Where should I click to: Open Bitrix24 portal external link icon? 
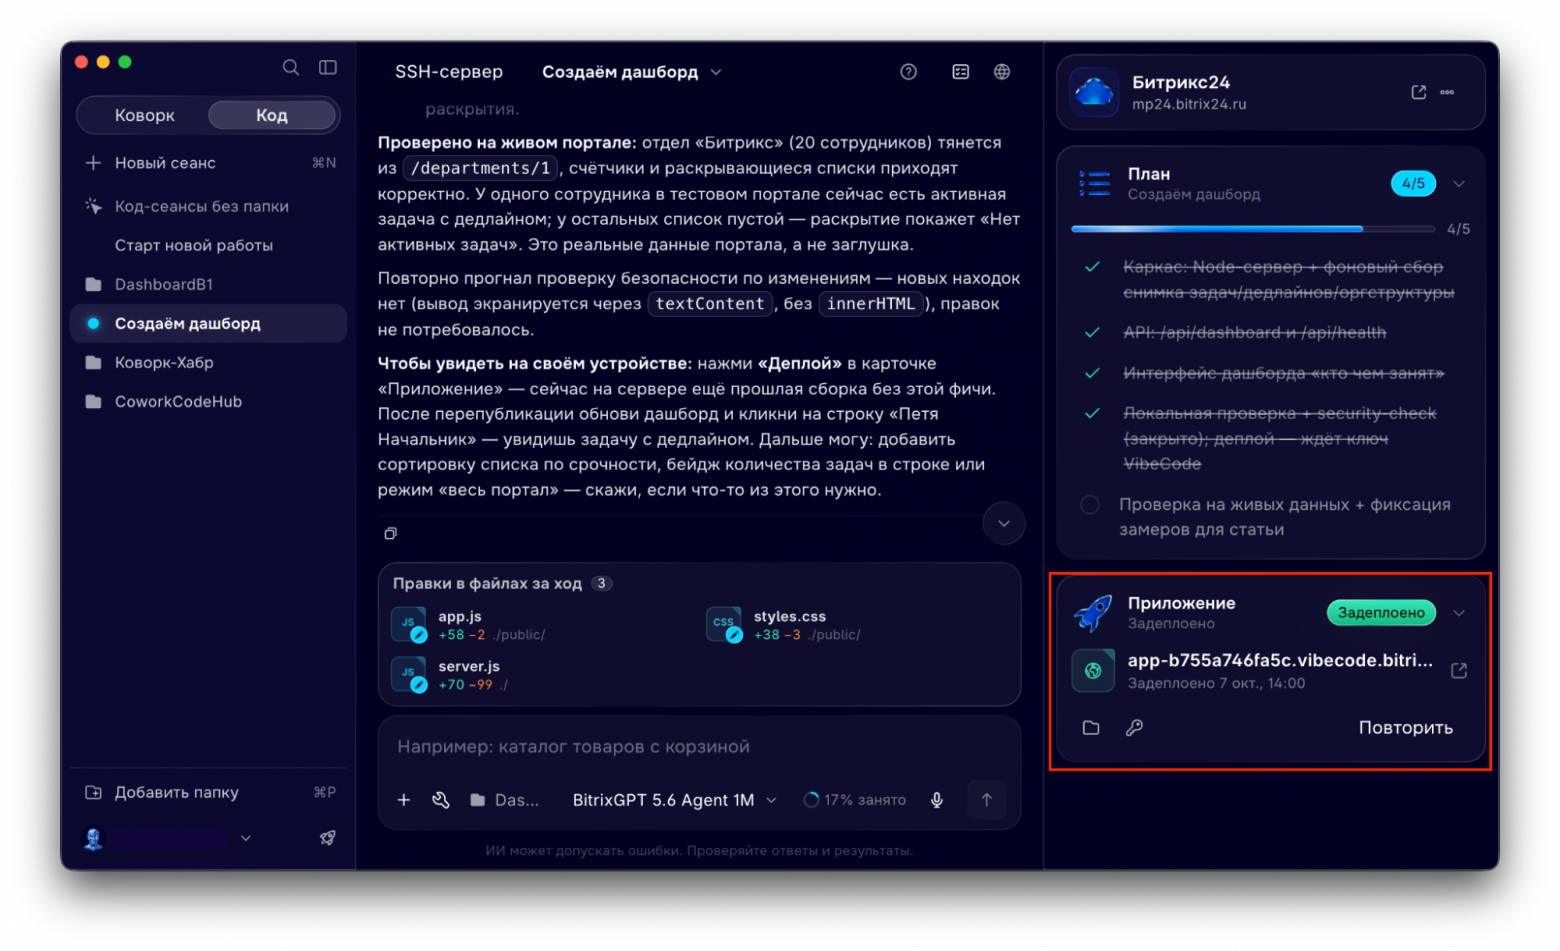pos(1418,92)
